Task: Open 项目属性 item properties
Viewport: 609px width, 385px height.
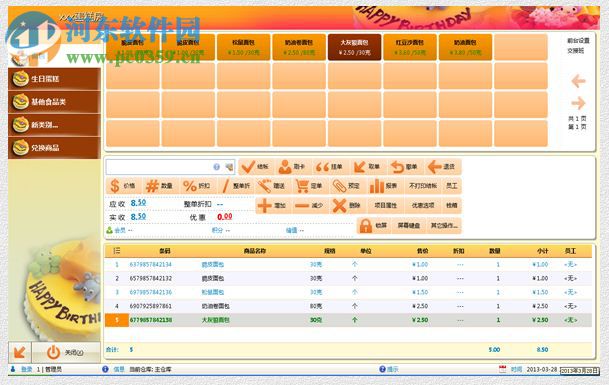Action: (385, 206)
